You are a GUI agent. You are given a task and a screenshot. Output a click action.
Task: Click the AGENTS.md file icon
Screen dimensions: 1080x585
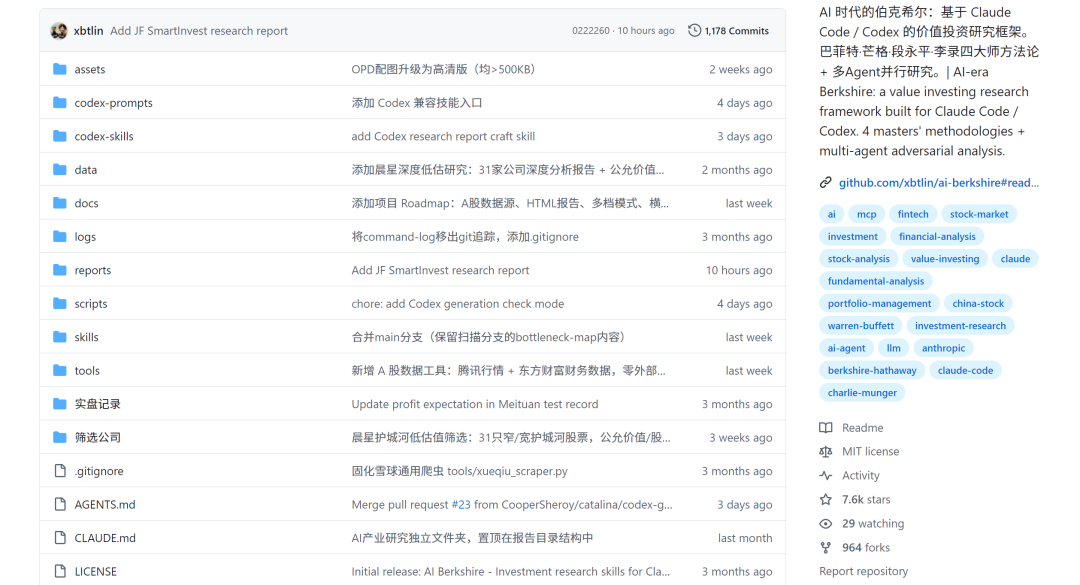[x=60, y=504]
